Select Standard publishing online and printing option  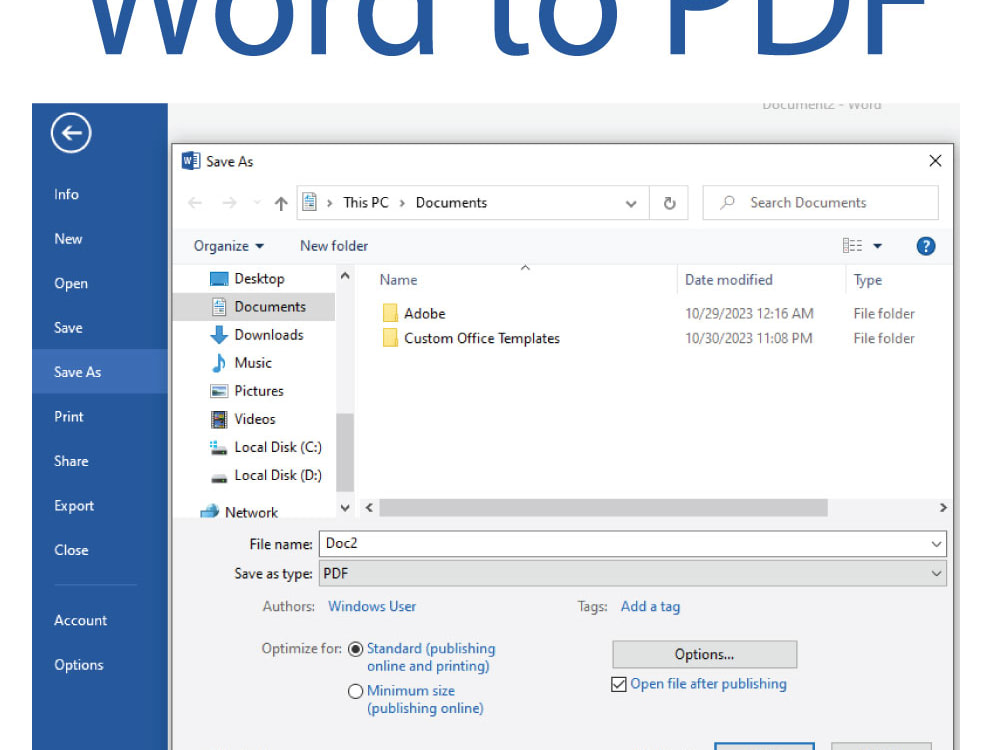pos(355,649)
